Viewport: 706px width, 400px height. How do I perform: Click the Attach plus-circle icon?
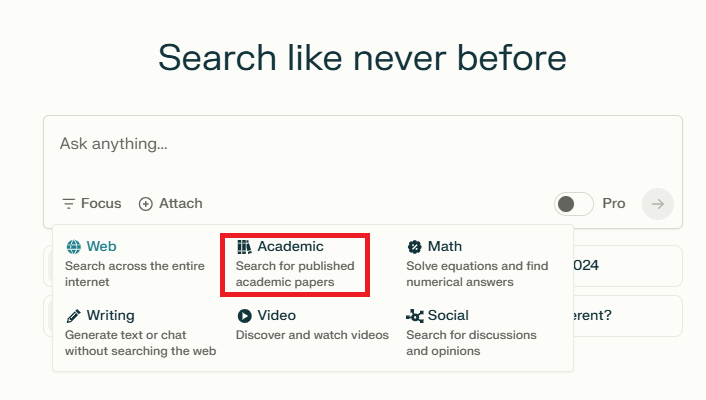coord(146,204)
